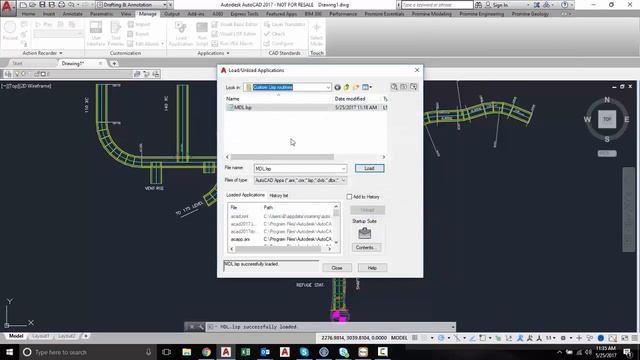
Task: Open the Drafting & Annotation workspace dropdown
Action: [x=164, y=5]
